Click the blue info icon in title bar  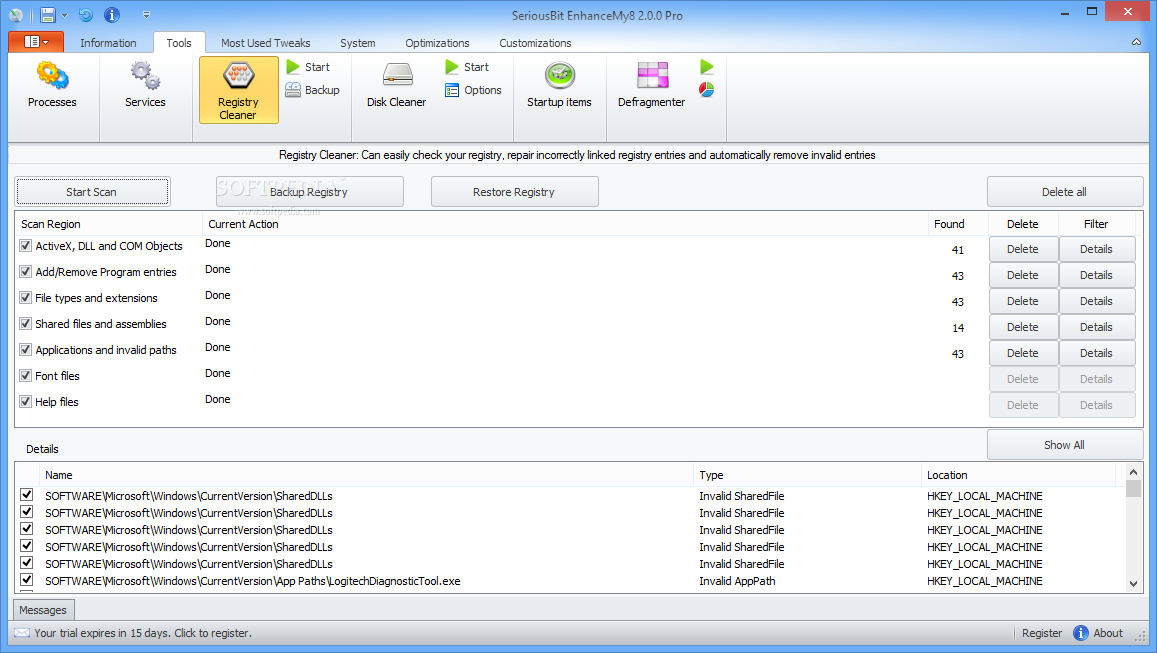coord(111,15)
